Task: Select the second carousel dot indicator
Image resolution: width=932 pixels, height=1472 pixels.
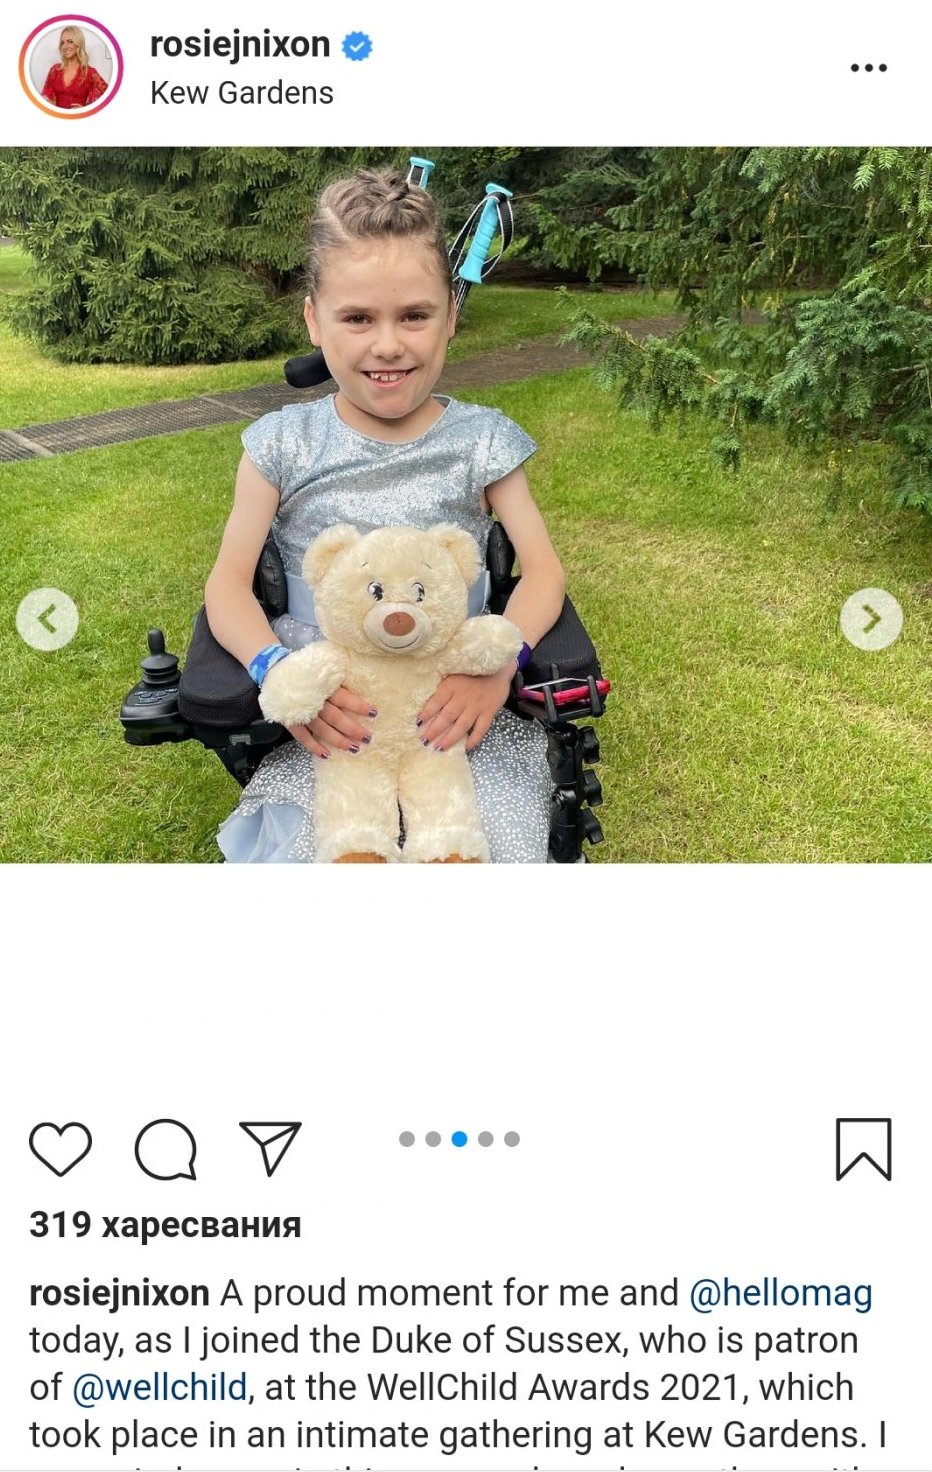Action: [433, 1139]
